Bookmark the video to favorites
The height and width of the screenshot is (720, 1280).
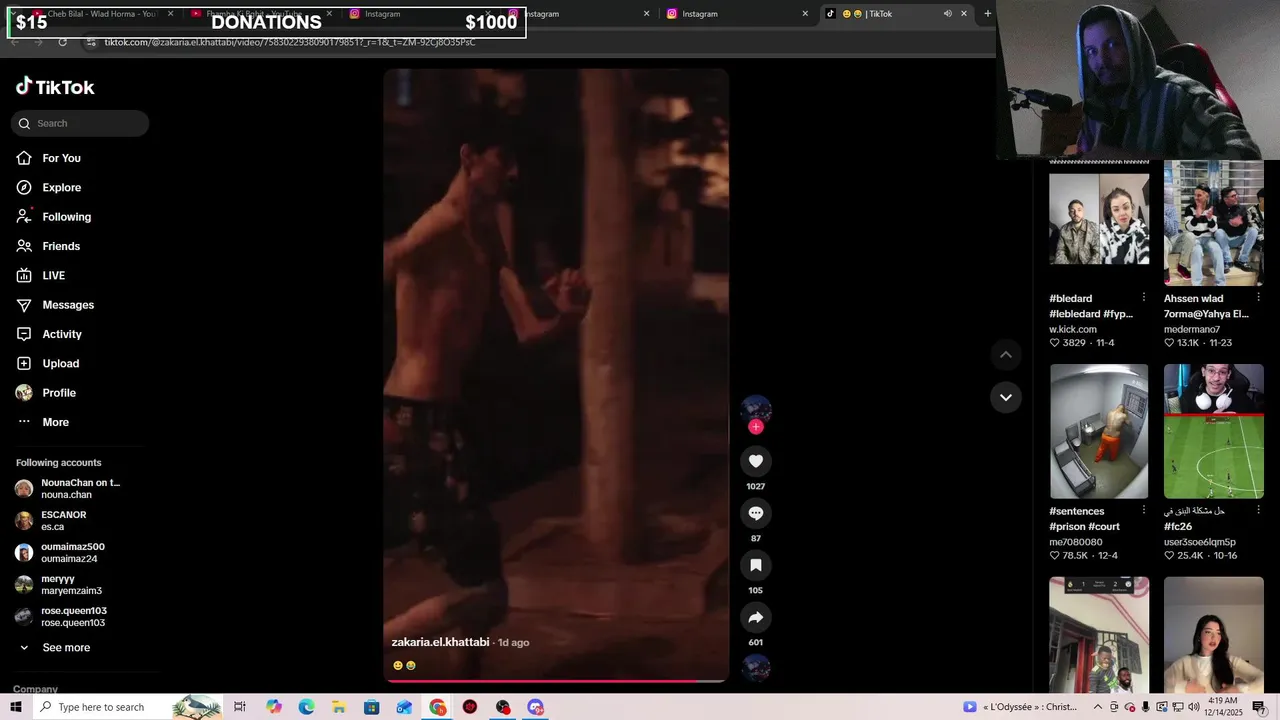pos(756,565)
